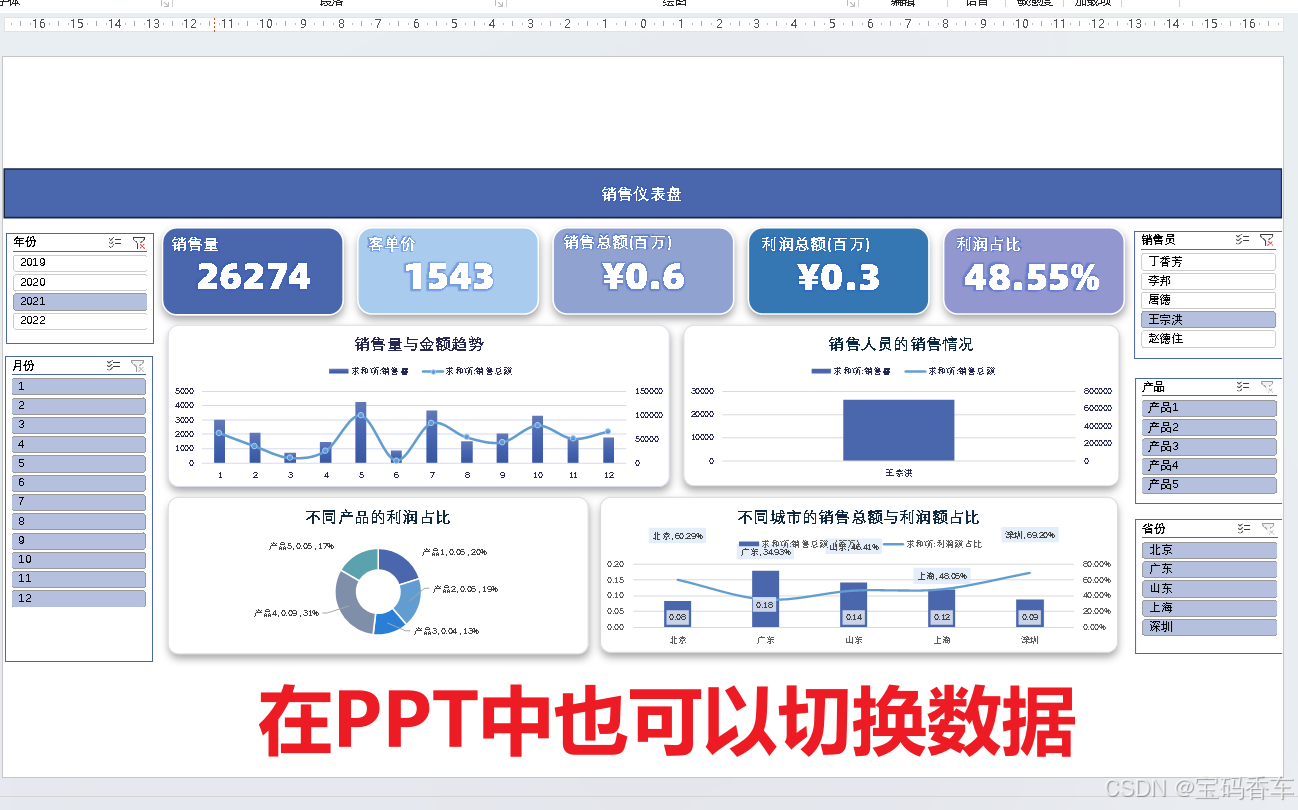The image size is (1298, 810).
Task: Open the 字体 group dialog launcher
Action: [165, 4]
